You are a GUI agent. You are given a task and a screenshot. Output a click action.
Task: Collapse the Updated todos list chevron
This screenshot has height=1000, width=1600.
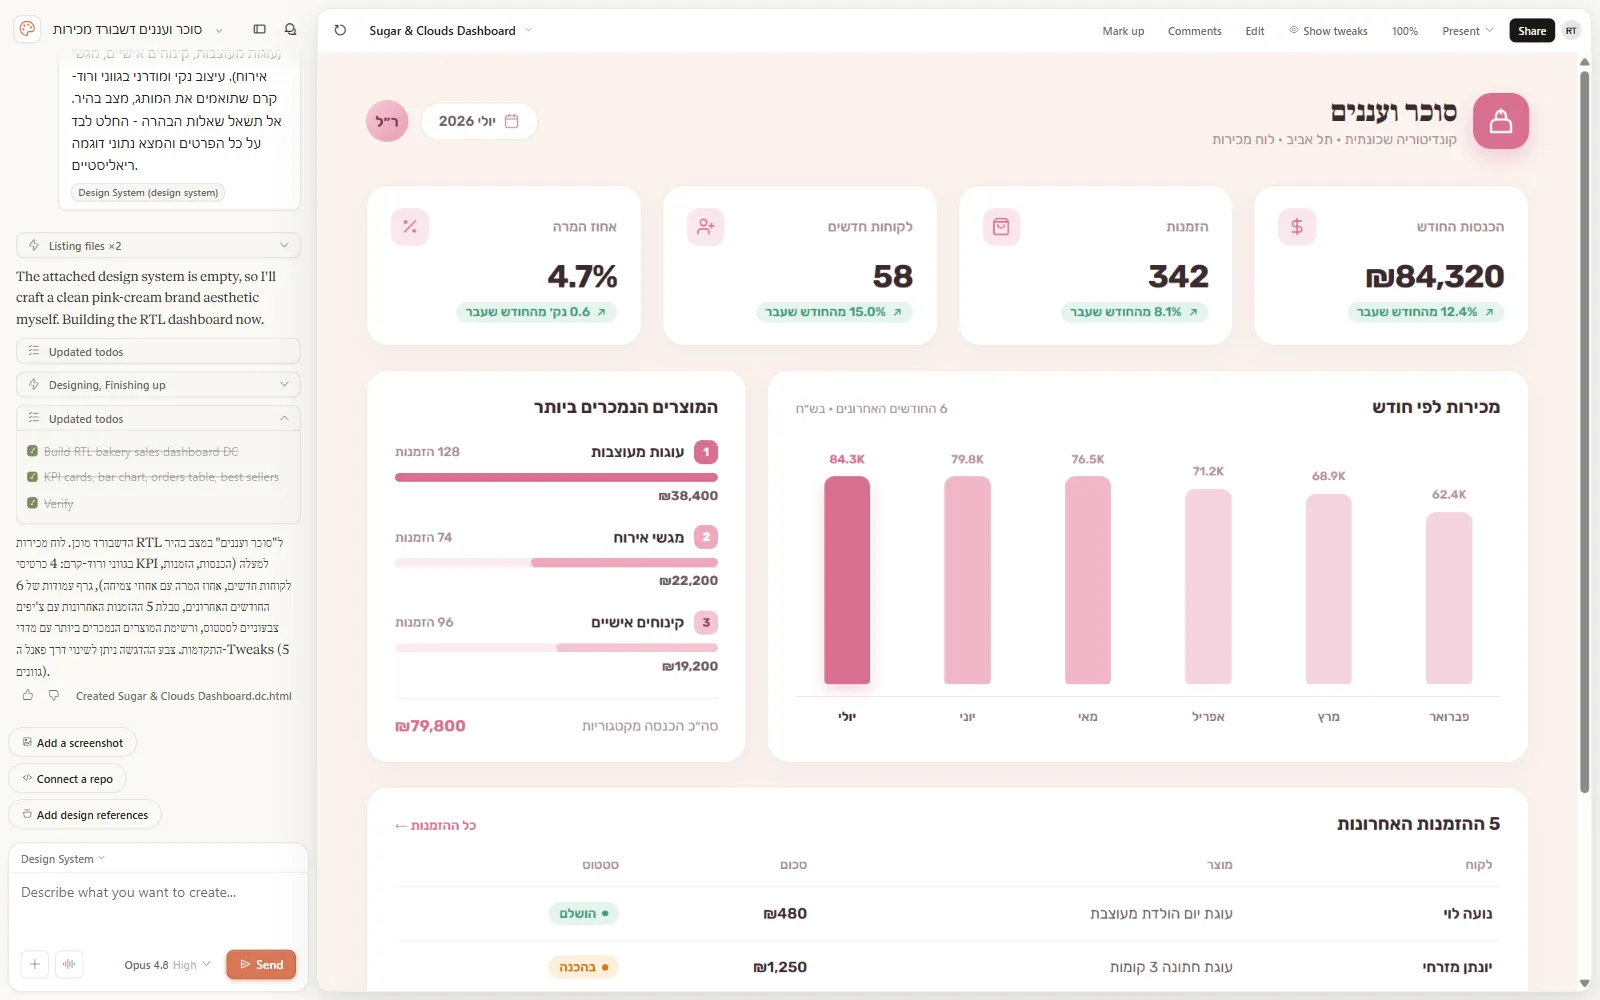(284, 418)
